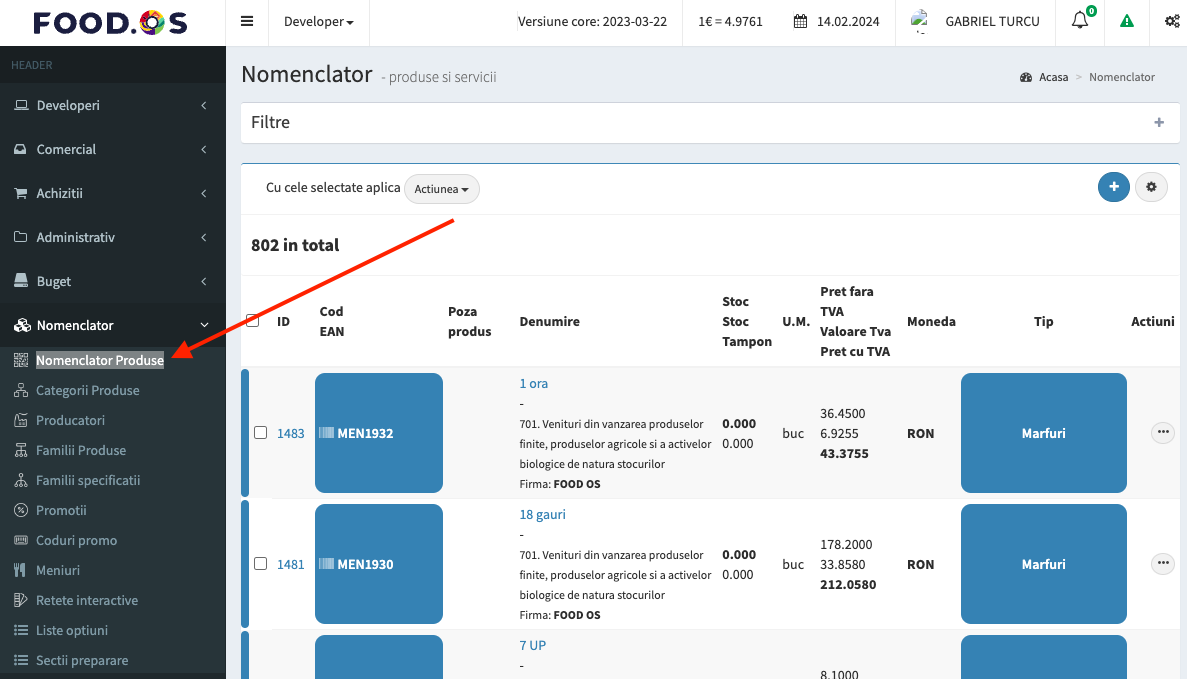
Task: Click the Producatori icon in sidebar
Action: [20, 420]
